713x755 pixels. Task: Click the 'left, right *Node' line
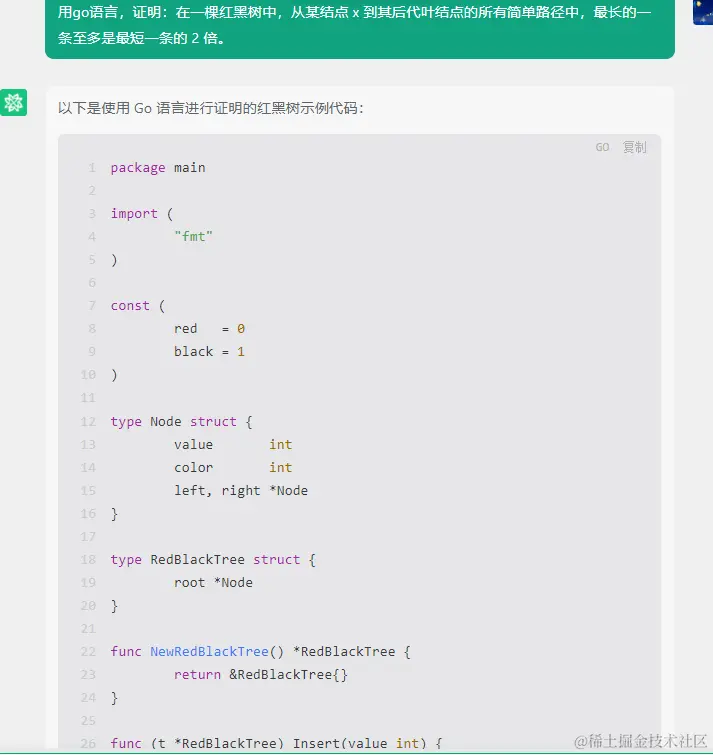coord(241,491)
